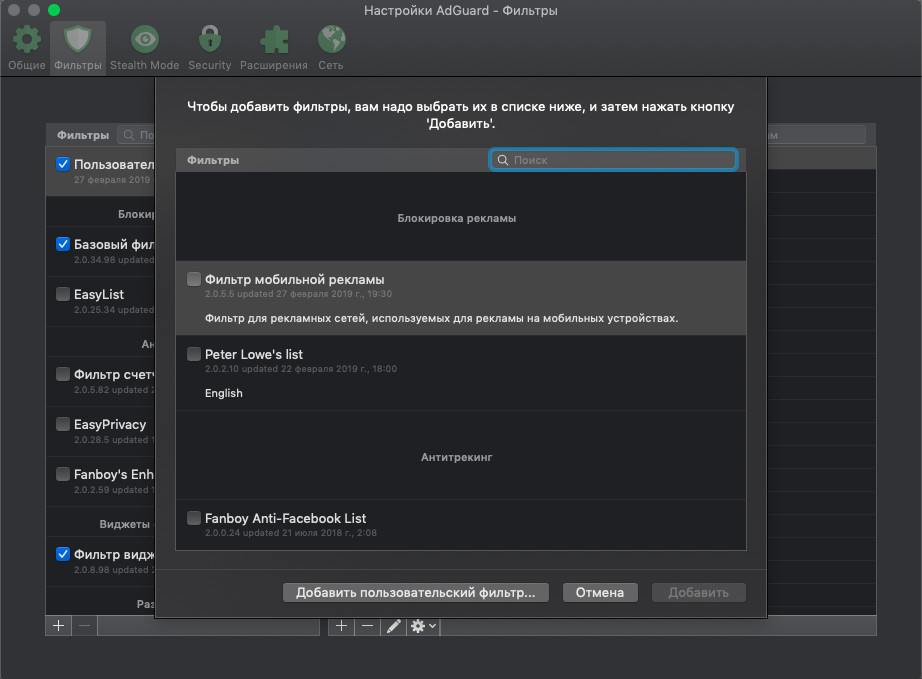This screenshot has height=679, width=922.
Task: Enable the Fanboy Anti-Facebook List
Action: tap(194, 518)
